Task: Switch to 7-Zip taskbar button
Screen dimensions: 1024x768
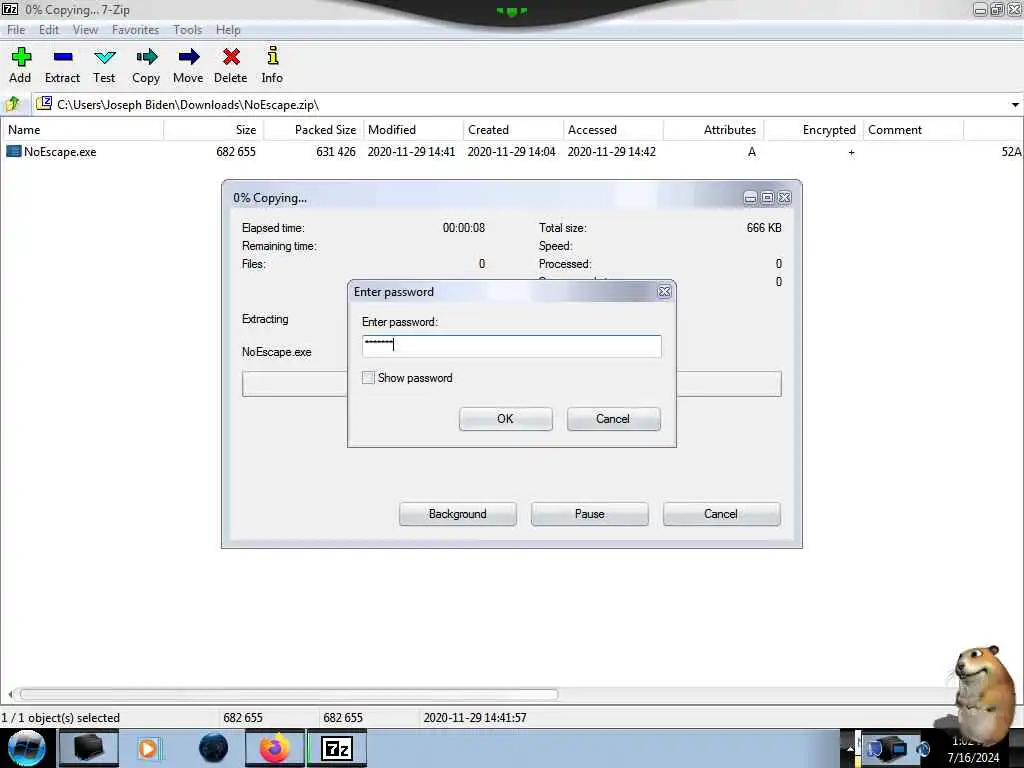Action: pos(337,748)
